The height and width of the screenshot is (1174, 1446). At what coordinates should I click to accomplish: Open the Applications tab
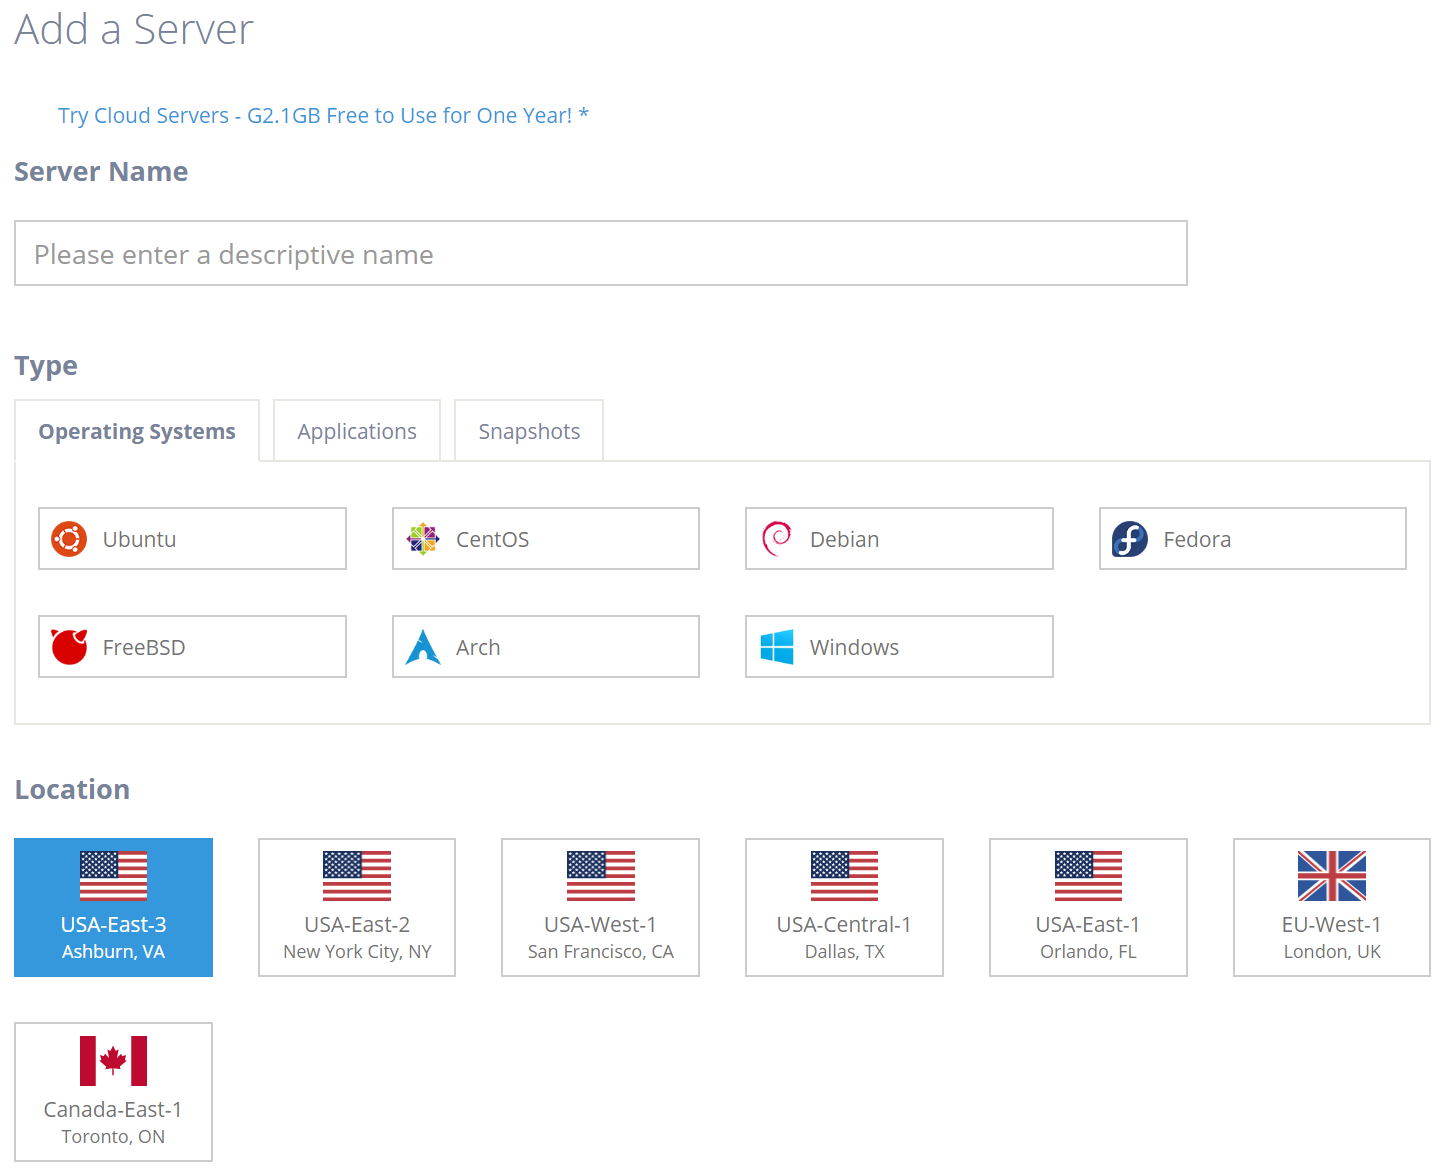[x=357, y=431]
